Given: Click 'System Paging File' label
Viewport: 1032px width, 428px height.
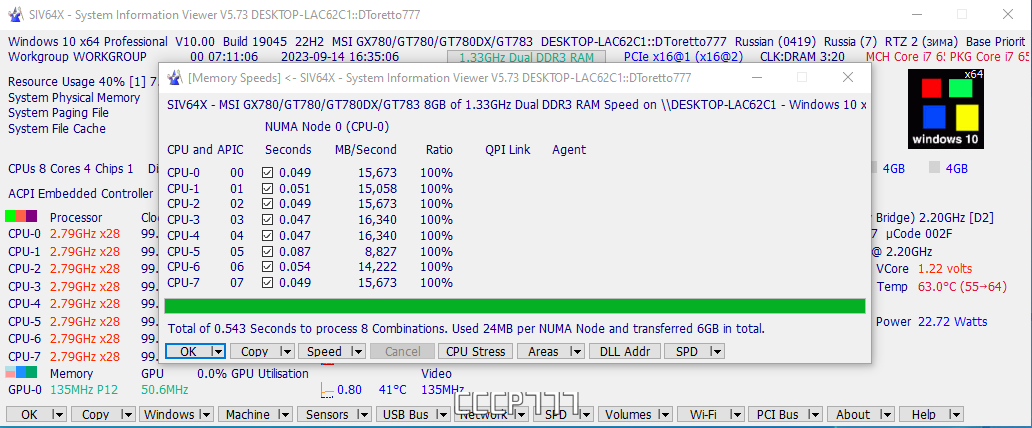Looking at the screenshot, I should (x=58, y=113).
